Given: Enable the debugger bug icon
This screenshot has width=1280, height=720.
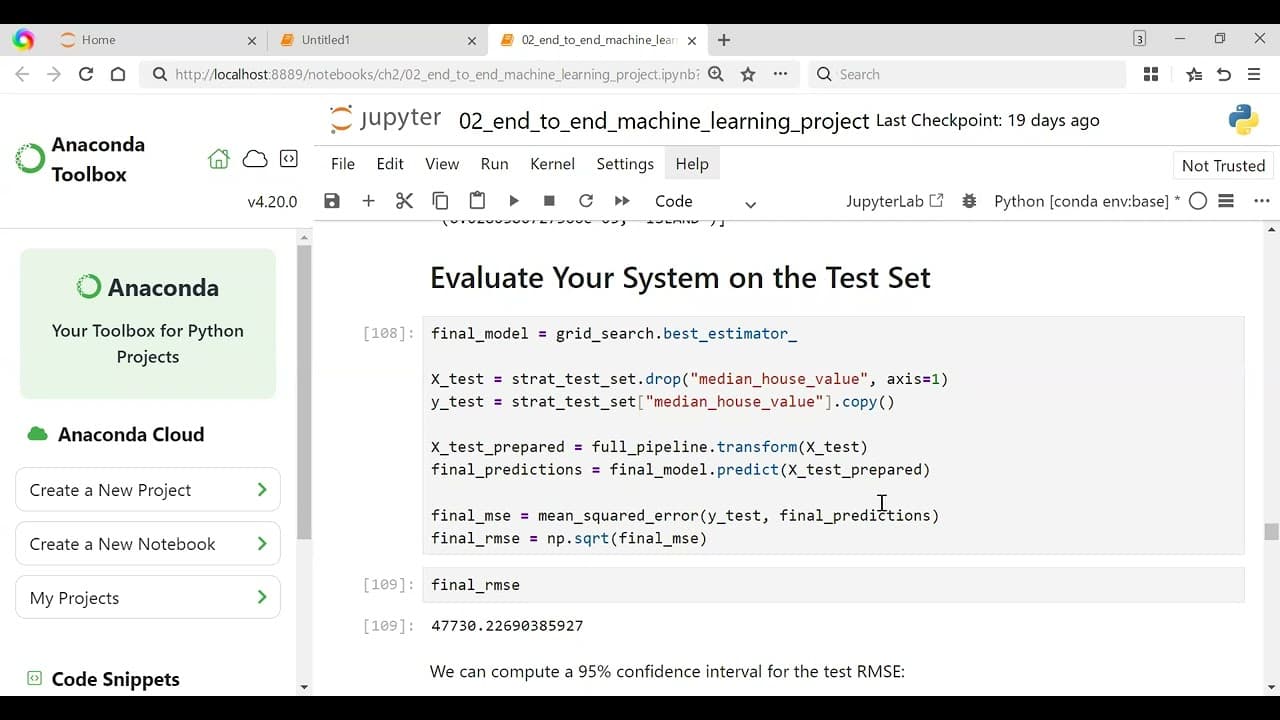Looking at the screenshot, I should pyautogui.click(x=969, y=201).
